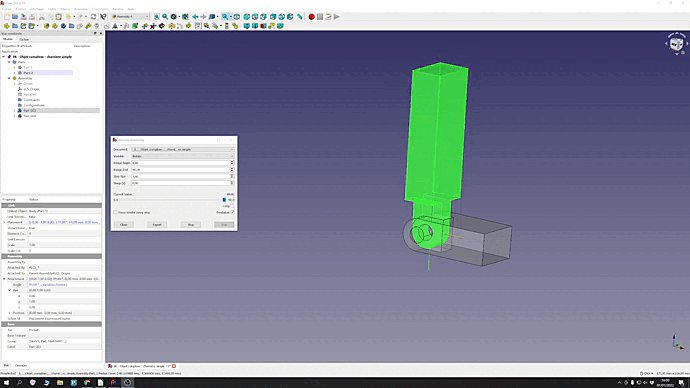Image resolution: width=690 pixels, height=388 pixels.
Task: Execute macro with the gray play triangle
Action: click(x=337, y=17)
